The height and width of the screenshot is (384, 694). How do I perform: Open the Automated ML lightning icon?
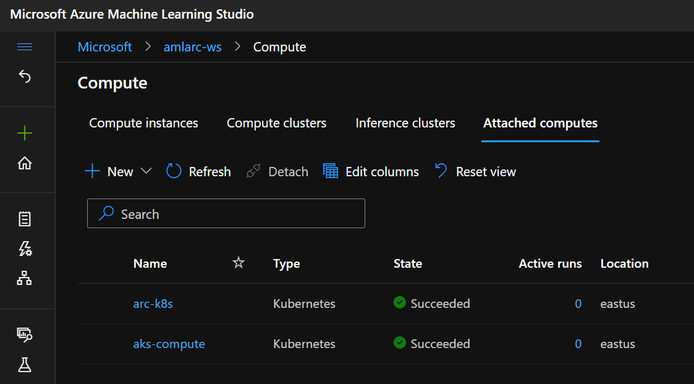24,249
